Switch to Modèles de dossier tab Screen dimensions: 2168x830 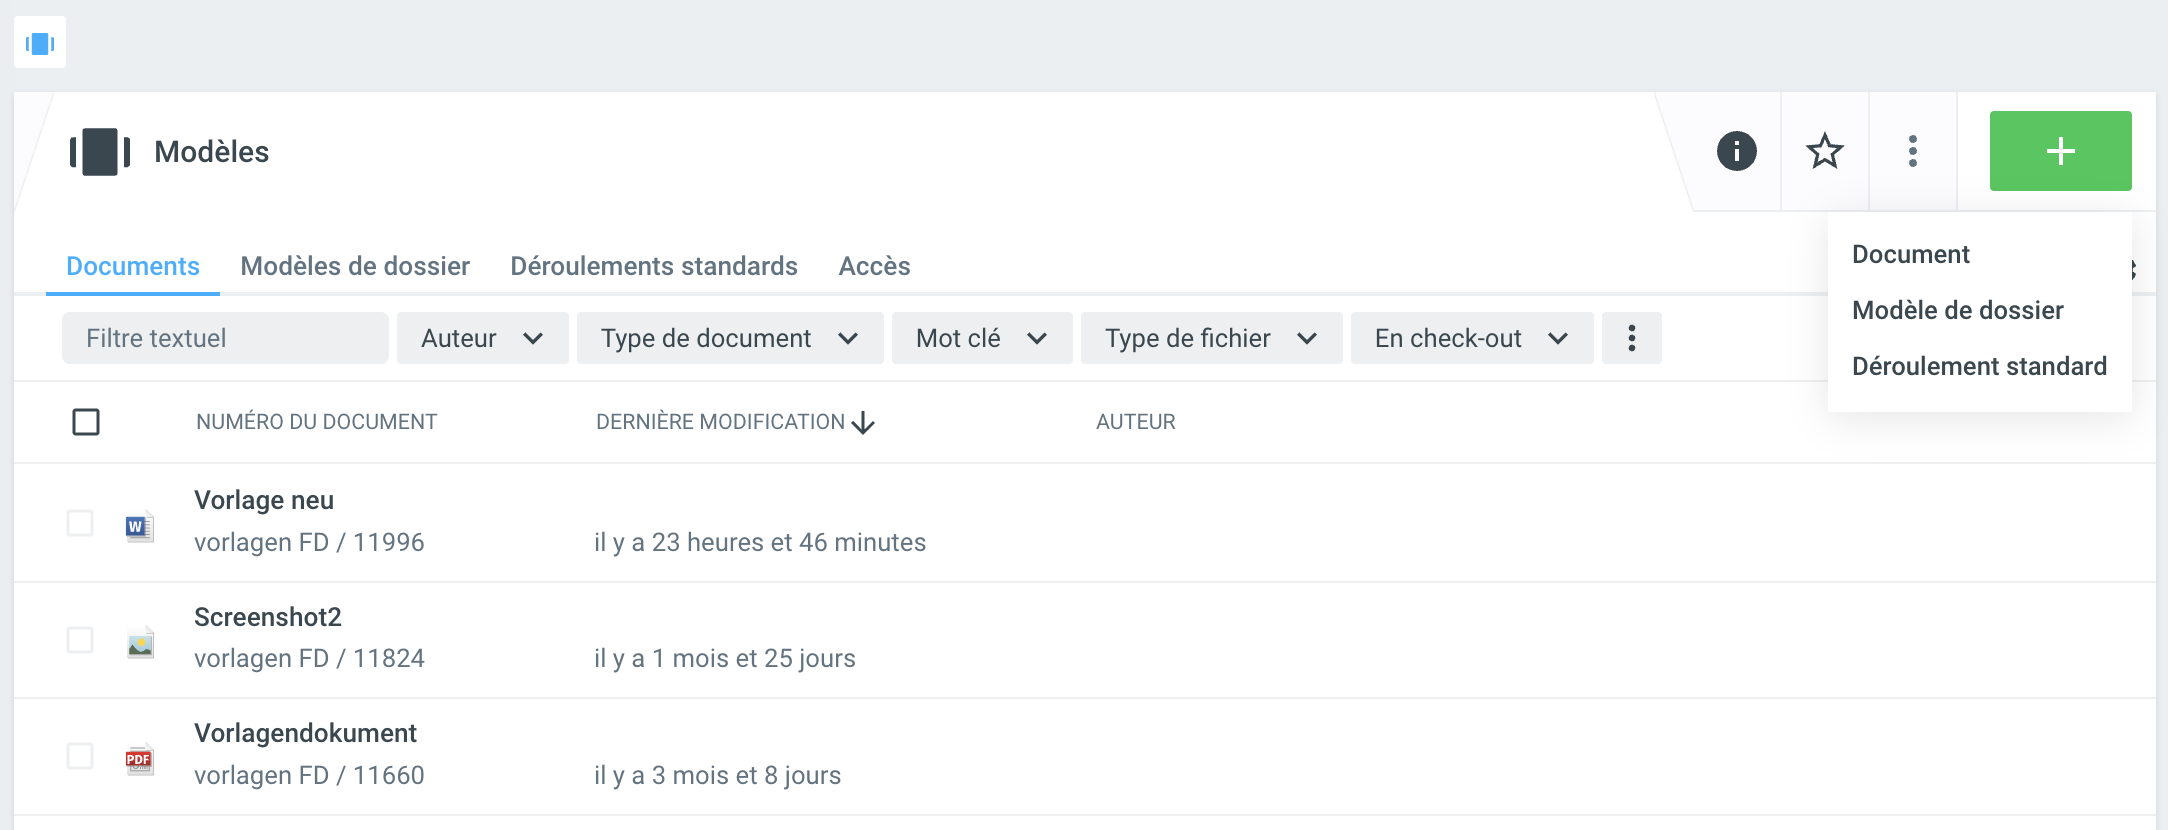click(x=355, y=266)
